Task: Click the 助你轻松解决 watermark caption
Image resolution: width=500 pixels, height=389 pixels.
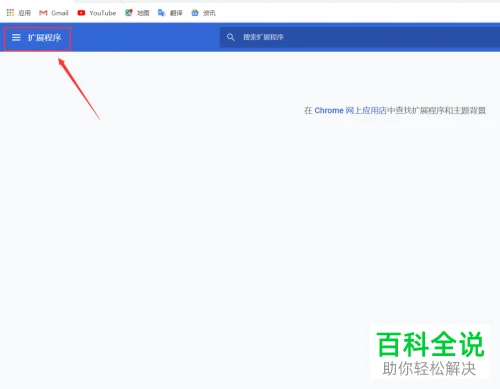Action: [x=429, y=369]
